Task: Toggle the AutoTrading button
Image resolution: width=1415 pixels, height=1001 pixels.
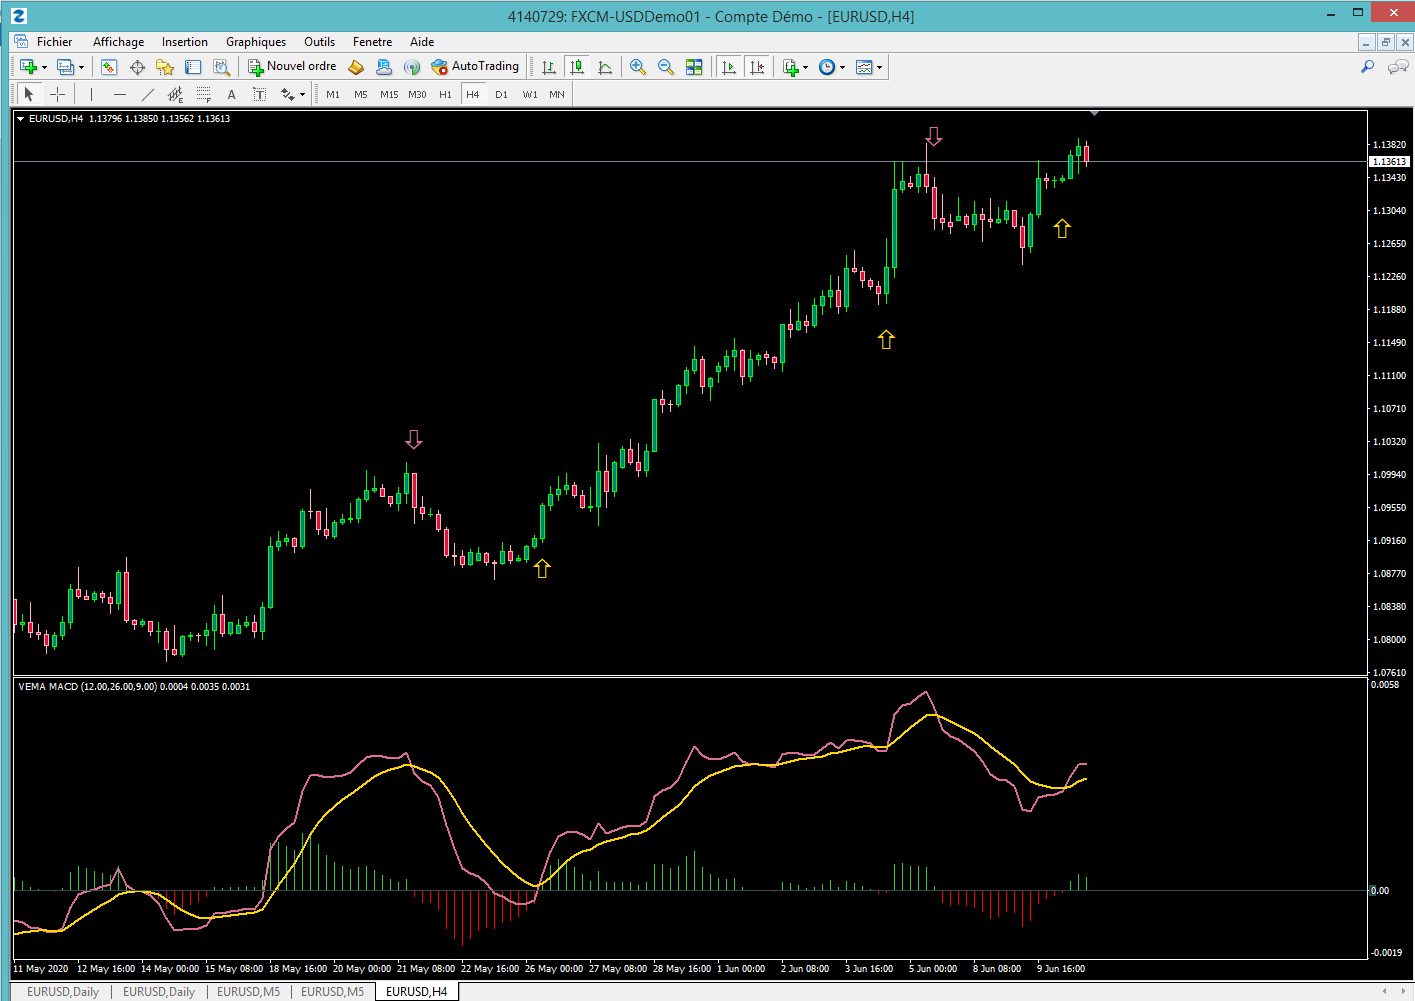Action: pos(475,67)
